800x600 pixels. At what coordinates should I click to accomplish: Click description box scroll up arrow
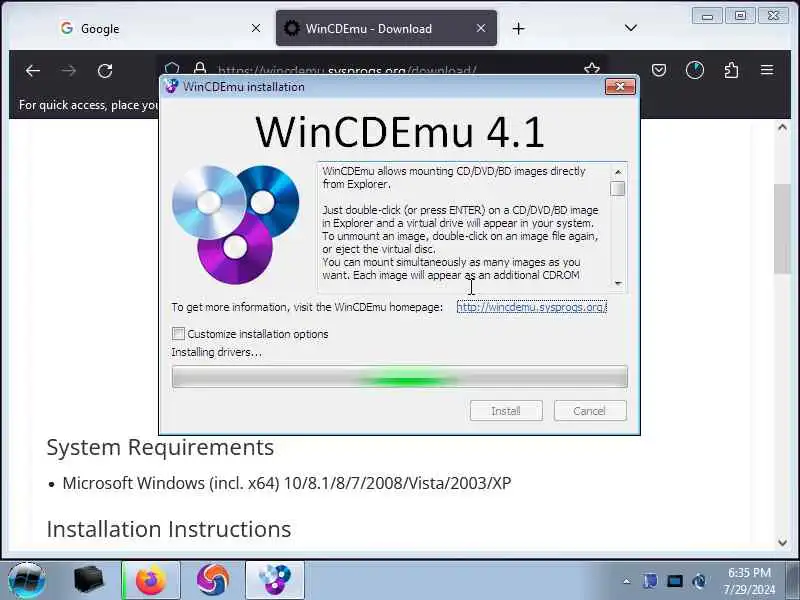pyautogui.click(x=618, y=172)
